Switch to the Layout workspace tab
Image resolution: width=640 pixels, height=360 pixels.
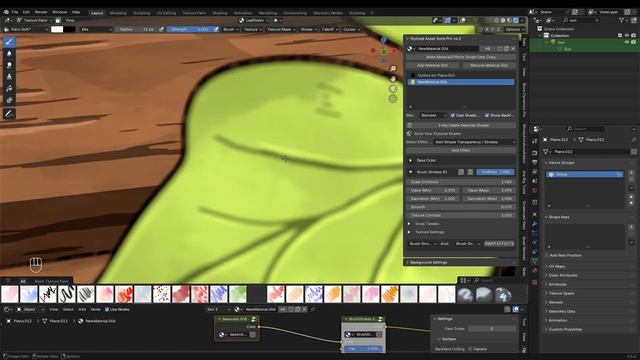[x=97, y=13]
